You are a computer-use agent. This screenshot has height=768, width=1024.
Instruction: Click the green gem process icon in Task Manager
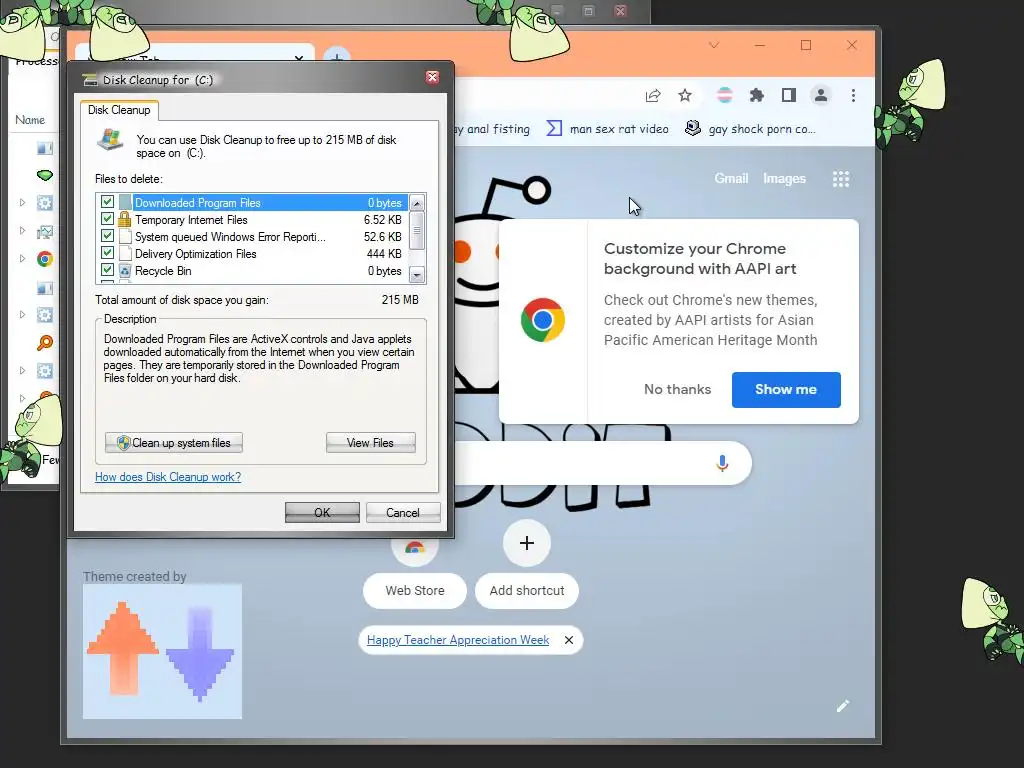tap(44, 175)
